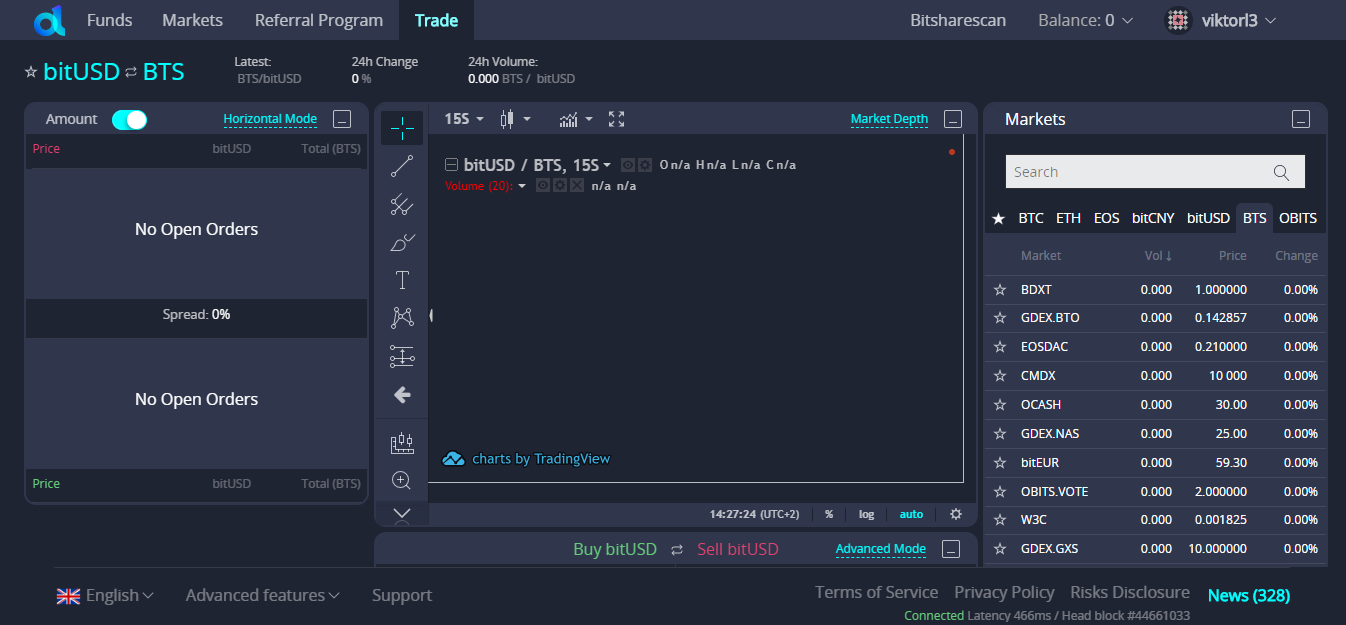1346x625 pixels.
Task: Switch to the Buy bitUSD tab
Action: 615,549
